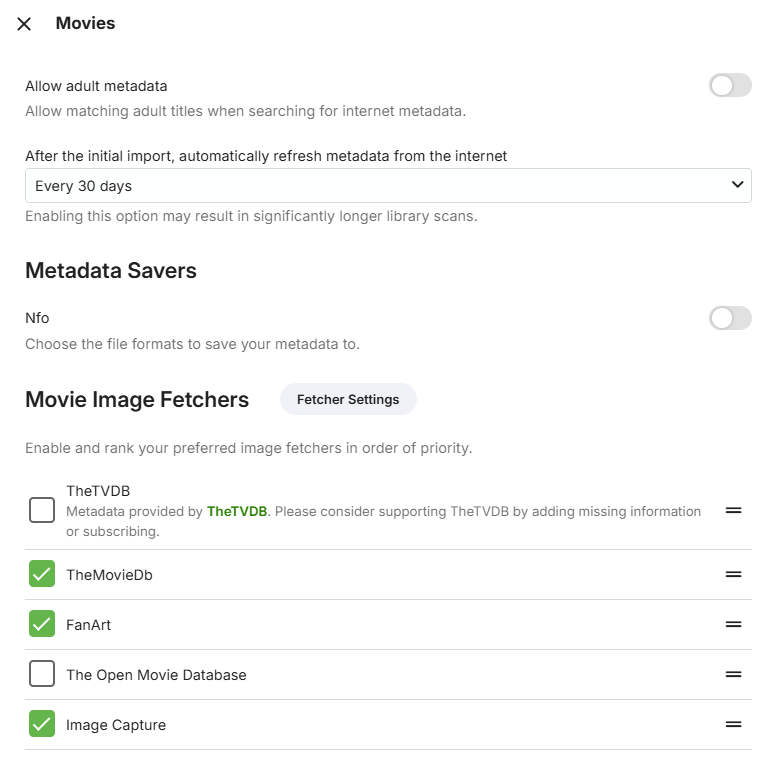Click The Open Movie Database drag handle
This screenshot has height=776, width=777.
tap(733, 675)
